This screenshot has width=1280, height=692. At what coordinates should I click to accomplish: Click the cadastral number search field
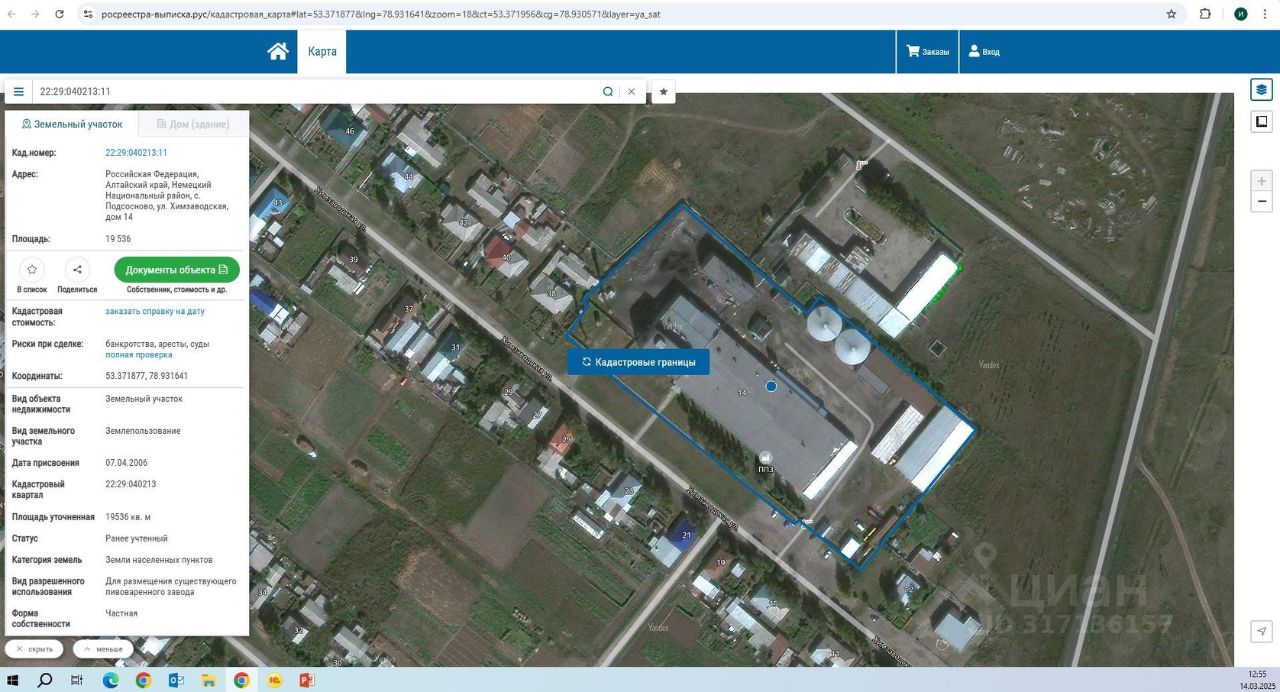(x=315, y=91)
